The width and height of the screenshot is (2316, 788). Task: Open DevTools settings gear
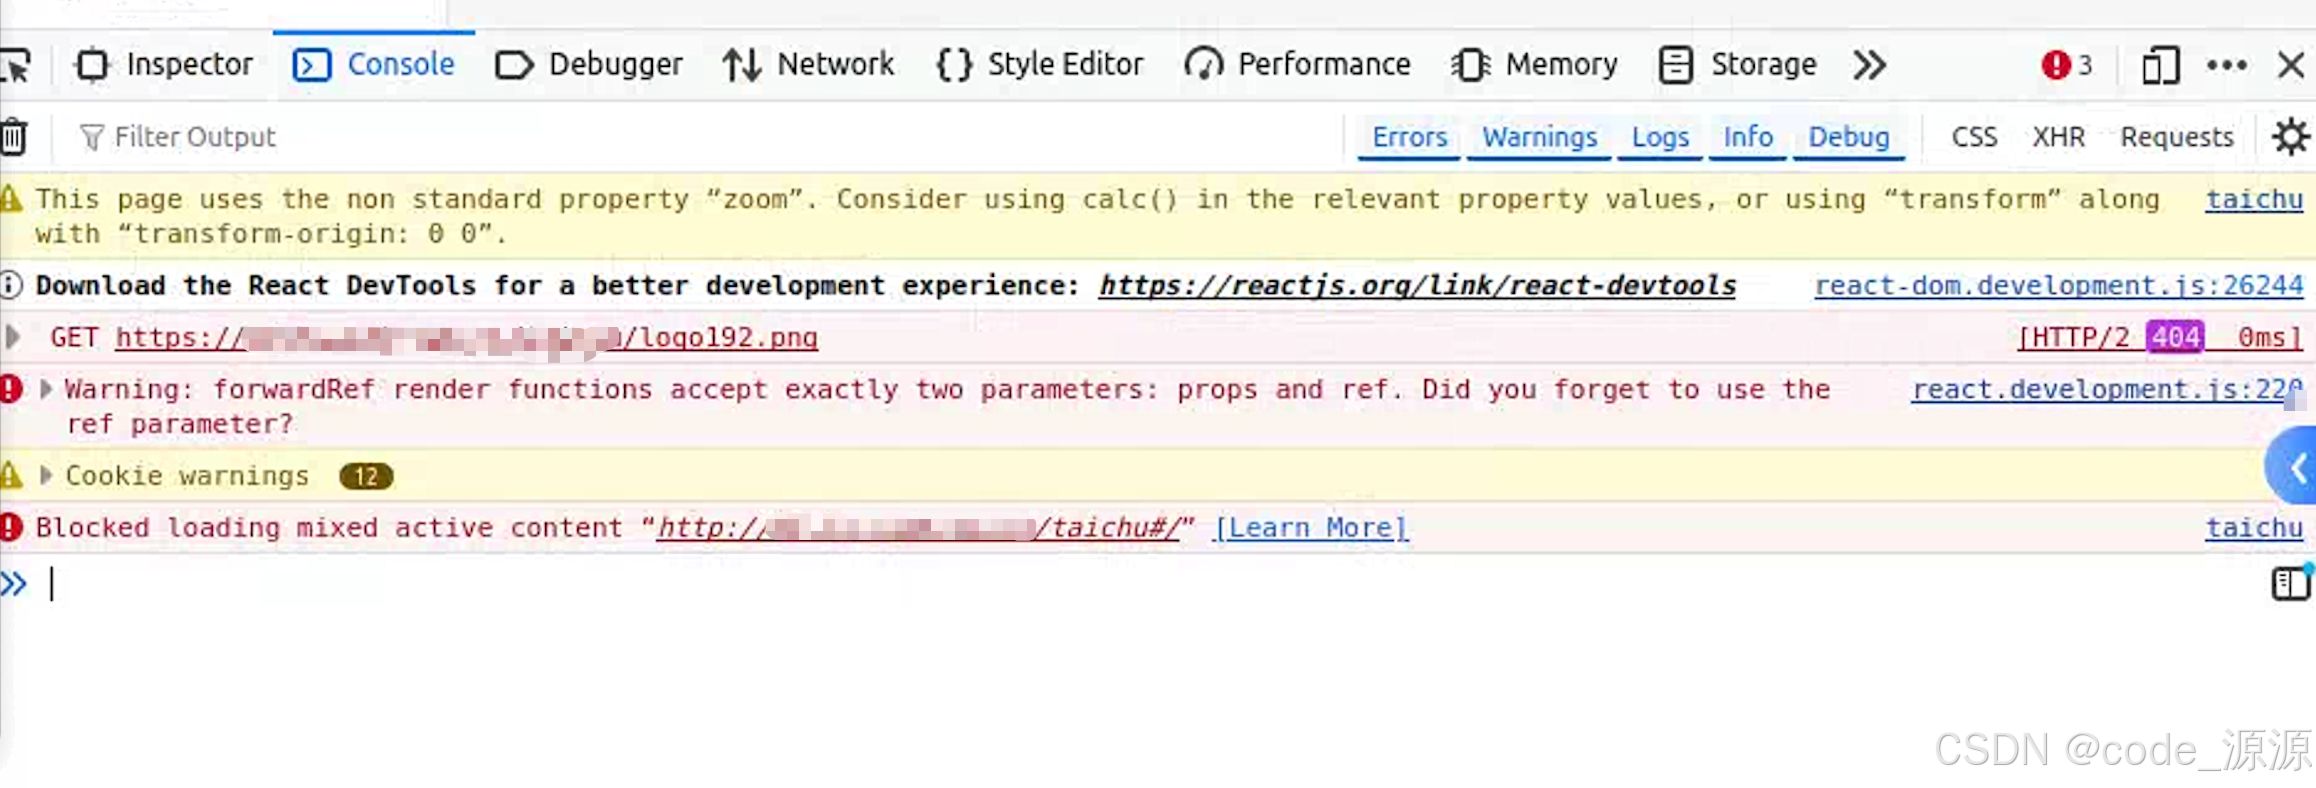2291,137
